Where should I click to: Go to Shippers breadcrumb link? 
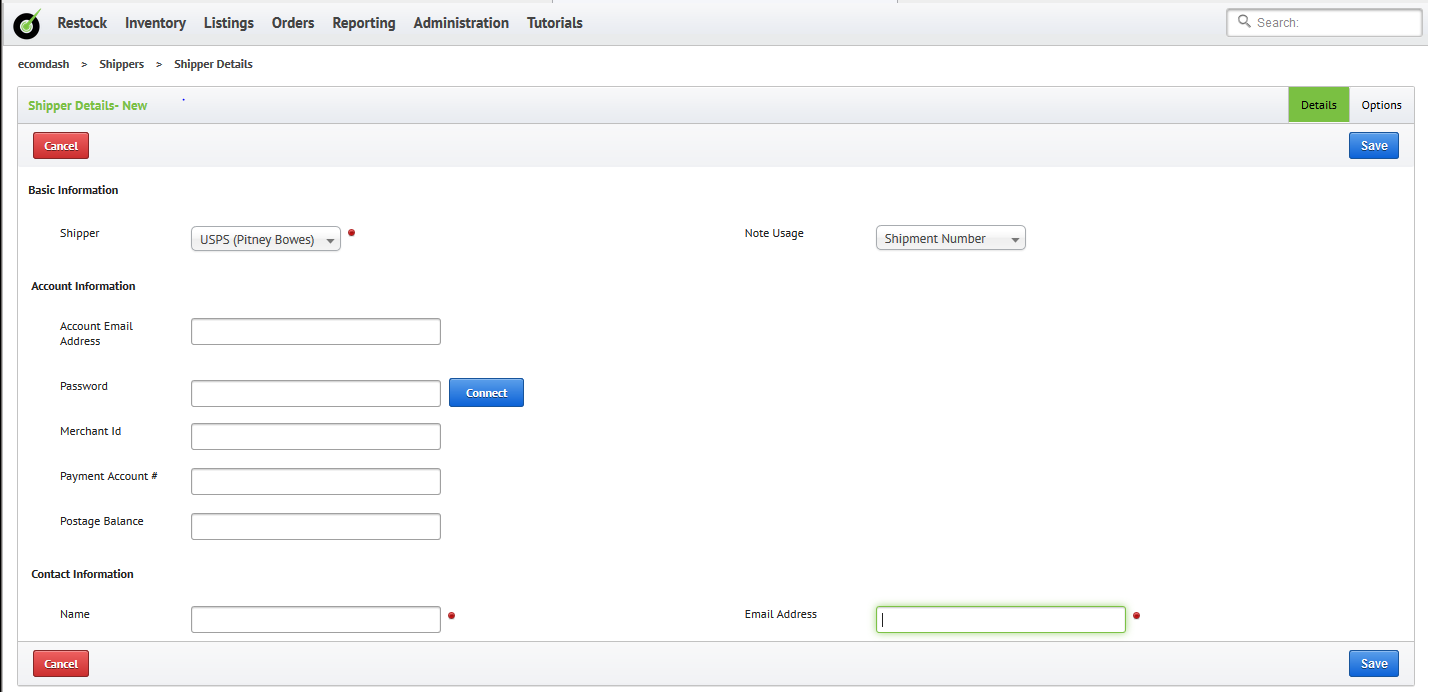click(x=122, y=64)
